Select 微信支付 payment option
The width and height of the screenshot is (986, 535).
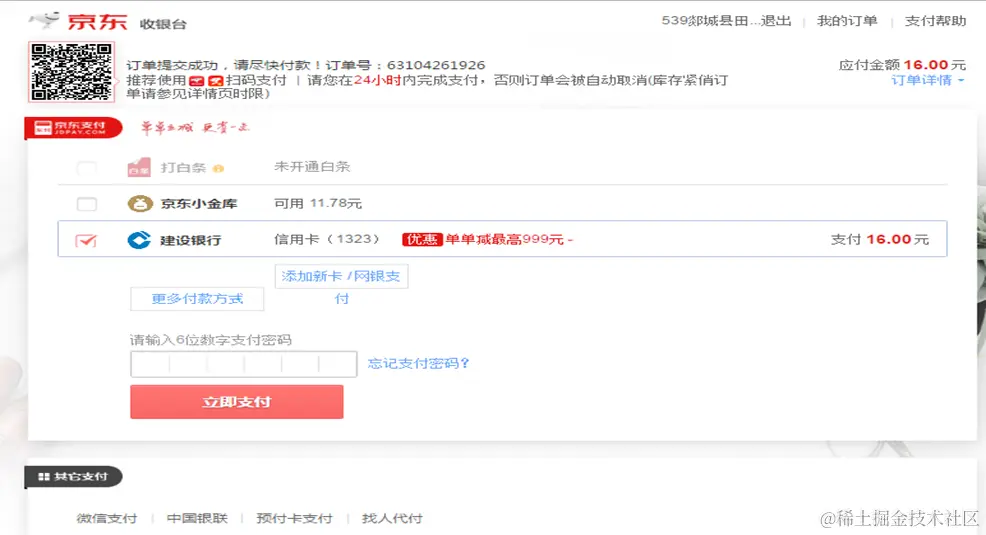click(x=106, y=518)
